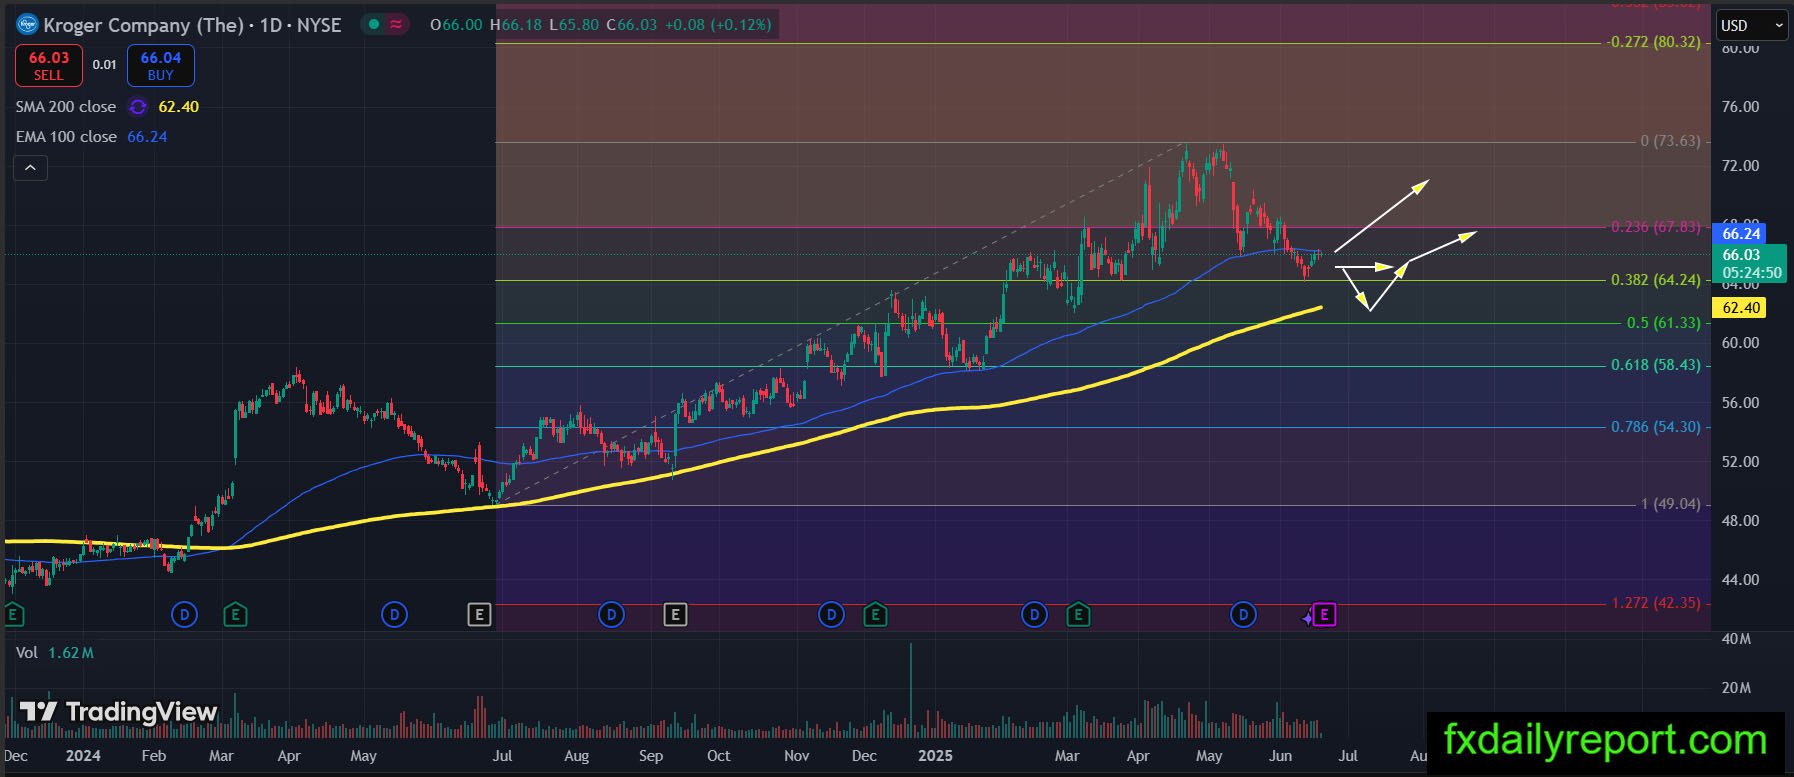Screen dimensions: 1794x777
Task: Open the earnings marker below the Dec 2023 bars
Action: coord(13,614)
